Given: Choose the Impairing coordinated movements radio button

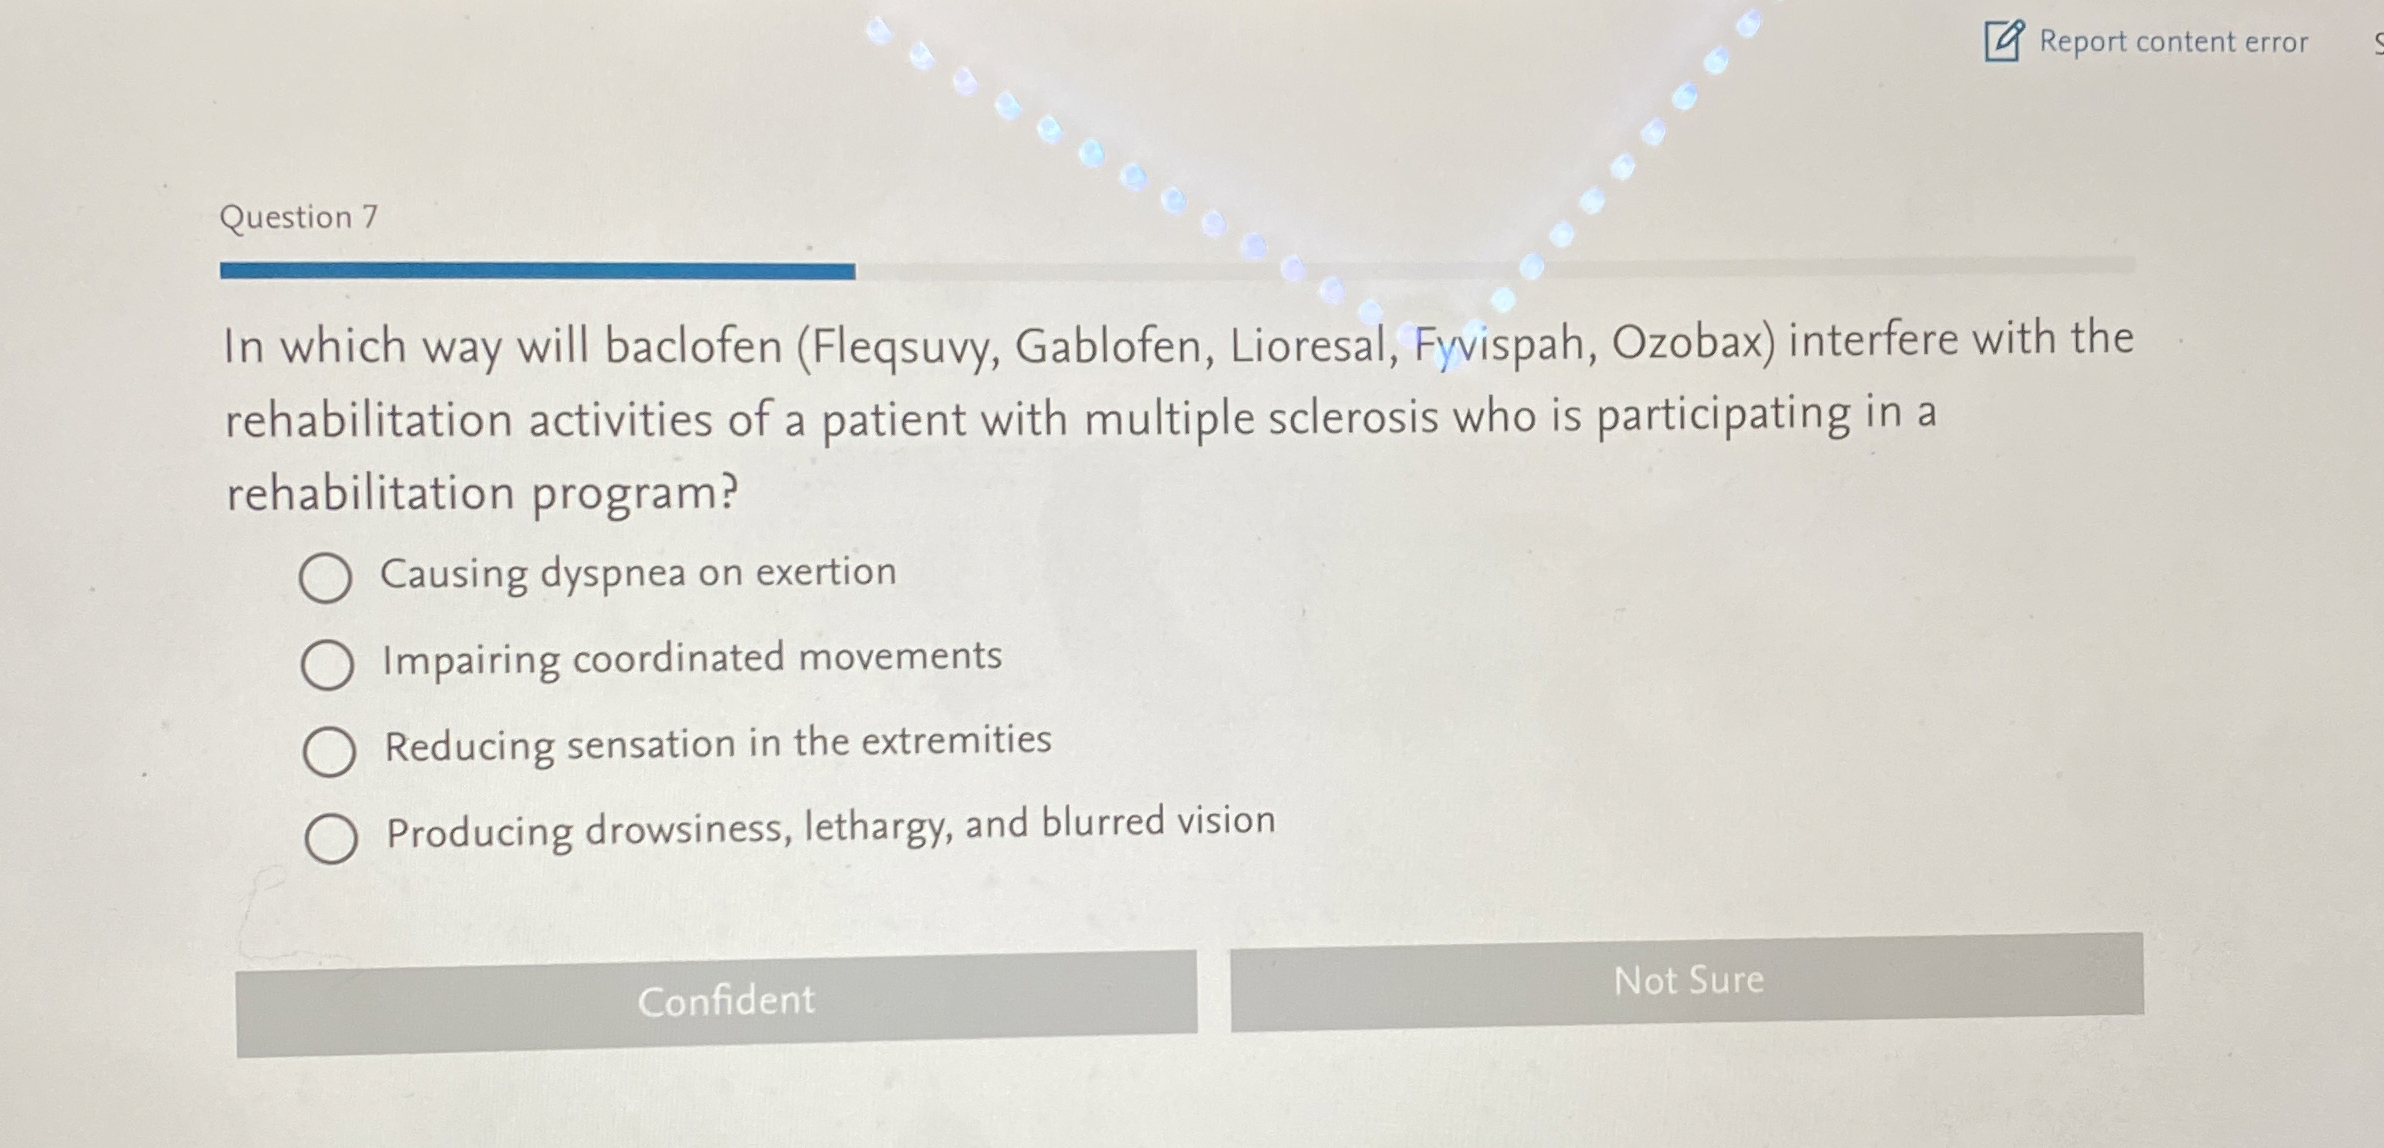Looking at the screenshot, I should [327, 665].
